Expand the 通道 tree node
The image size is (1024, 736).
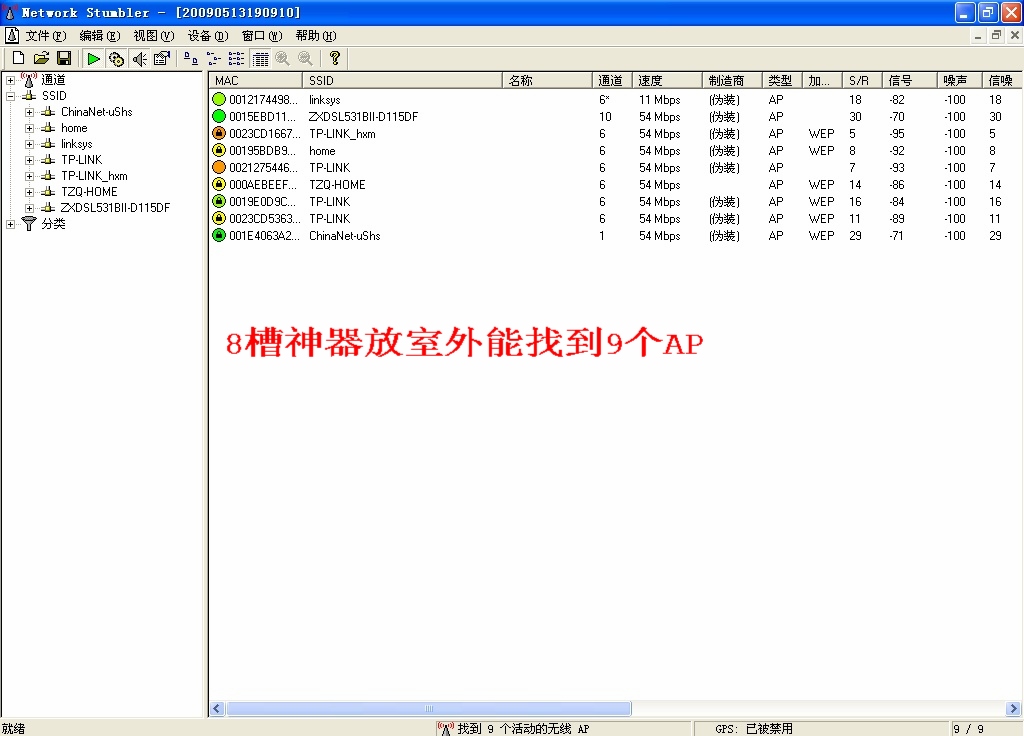10,80
